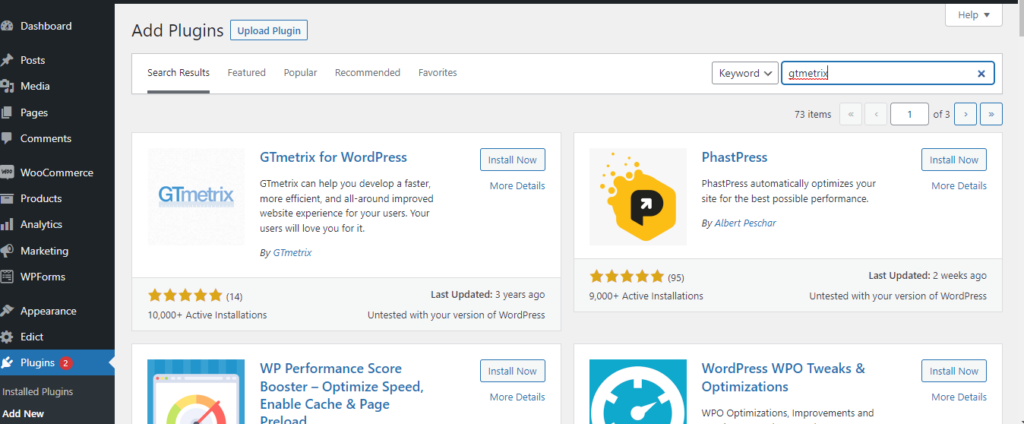The image size is (1024, 424).
Task: Click the Plugins plug icon
Action: (x=7, y=363)
